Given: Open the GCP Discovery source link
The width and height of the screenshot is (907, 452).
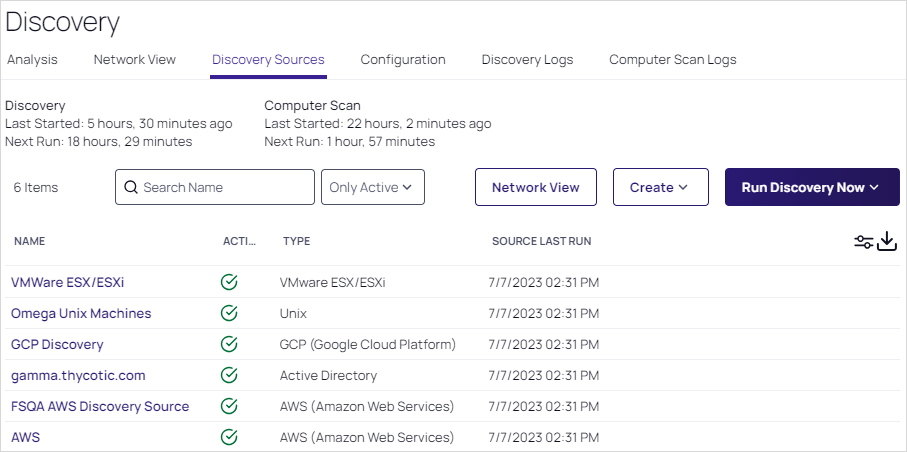Looking at the screenshot, I should click(57, 344).
